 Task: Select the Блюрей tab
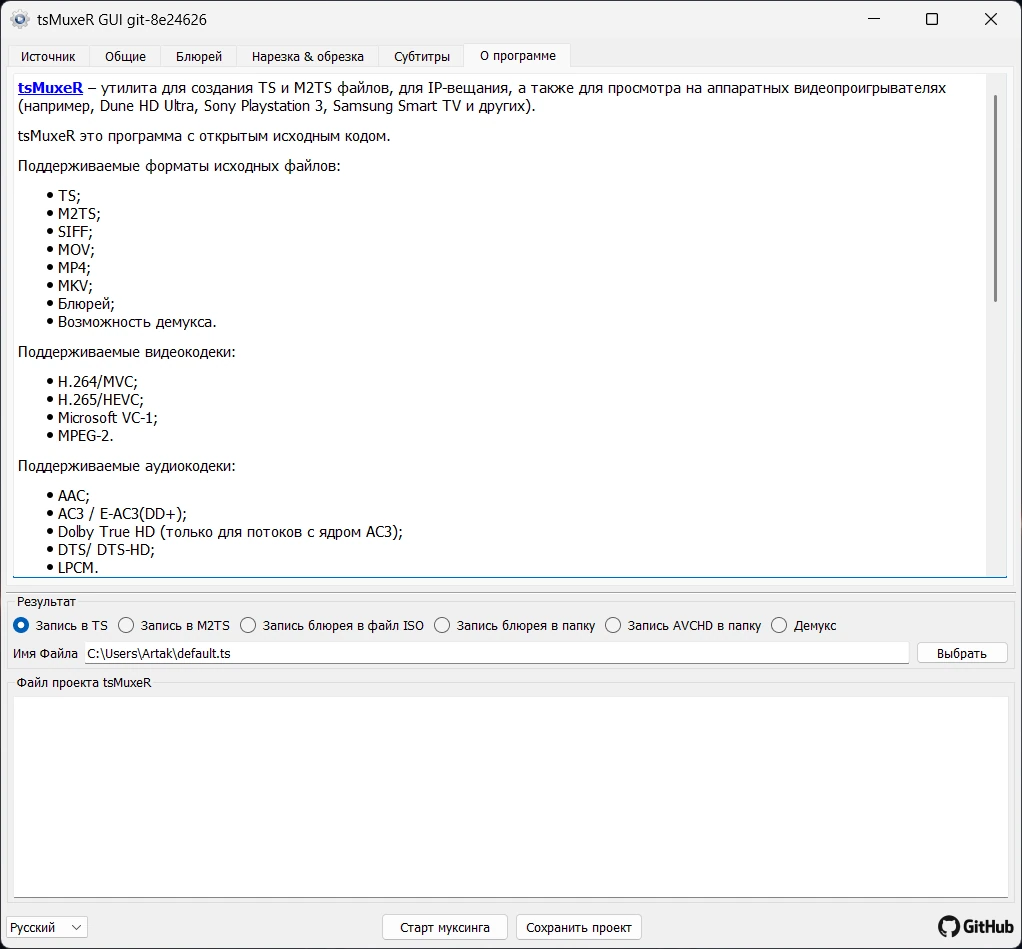pos(199,57)
